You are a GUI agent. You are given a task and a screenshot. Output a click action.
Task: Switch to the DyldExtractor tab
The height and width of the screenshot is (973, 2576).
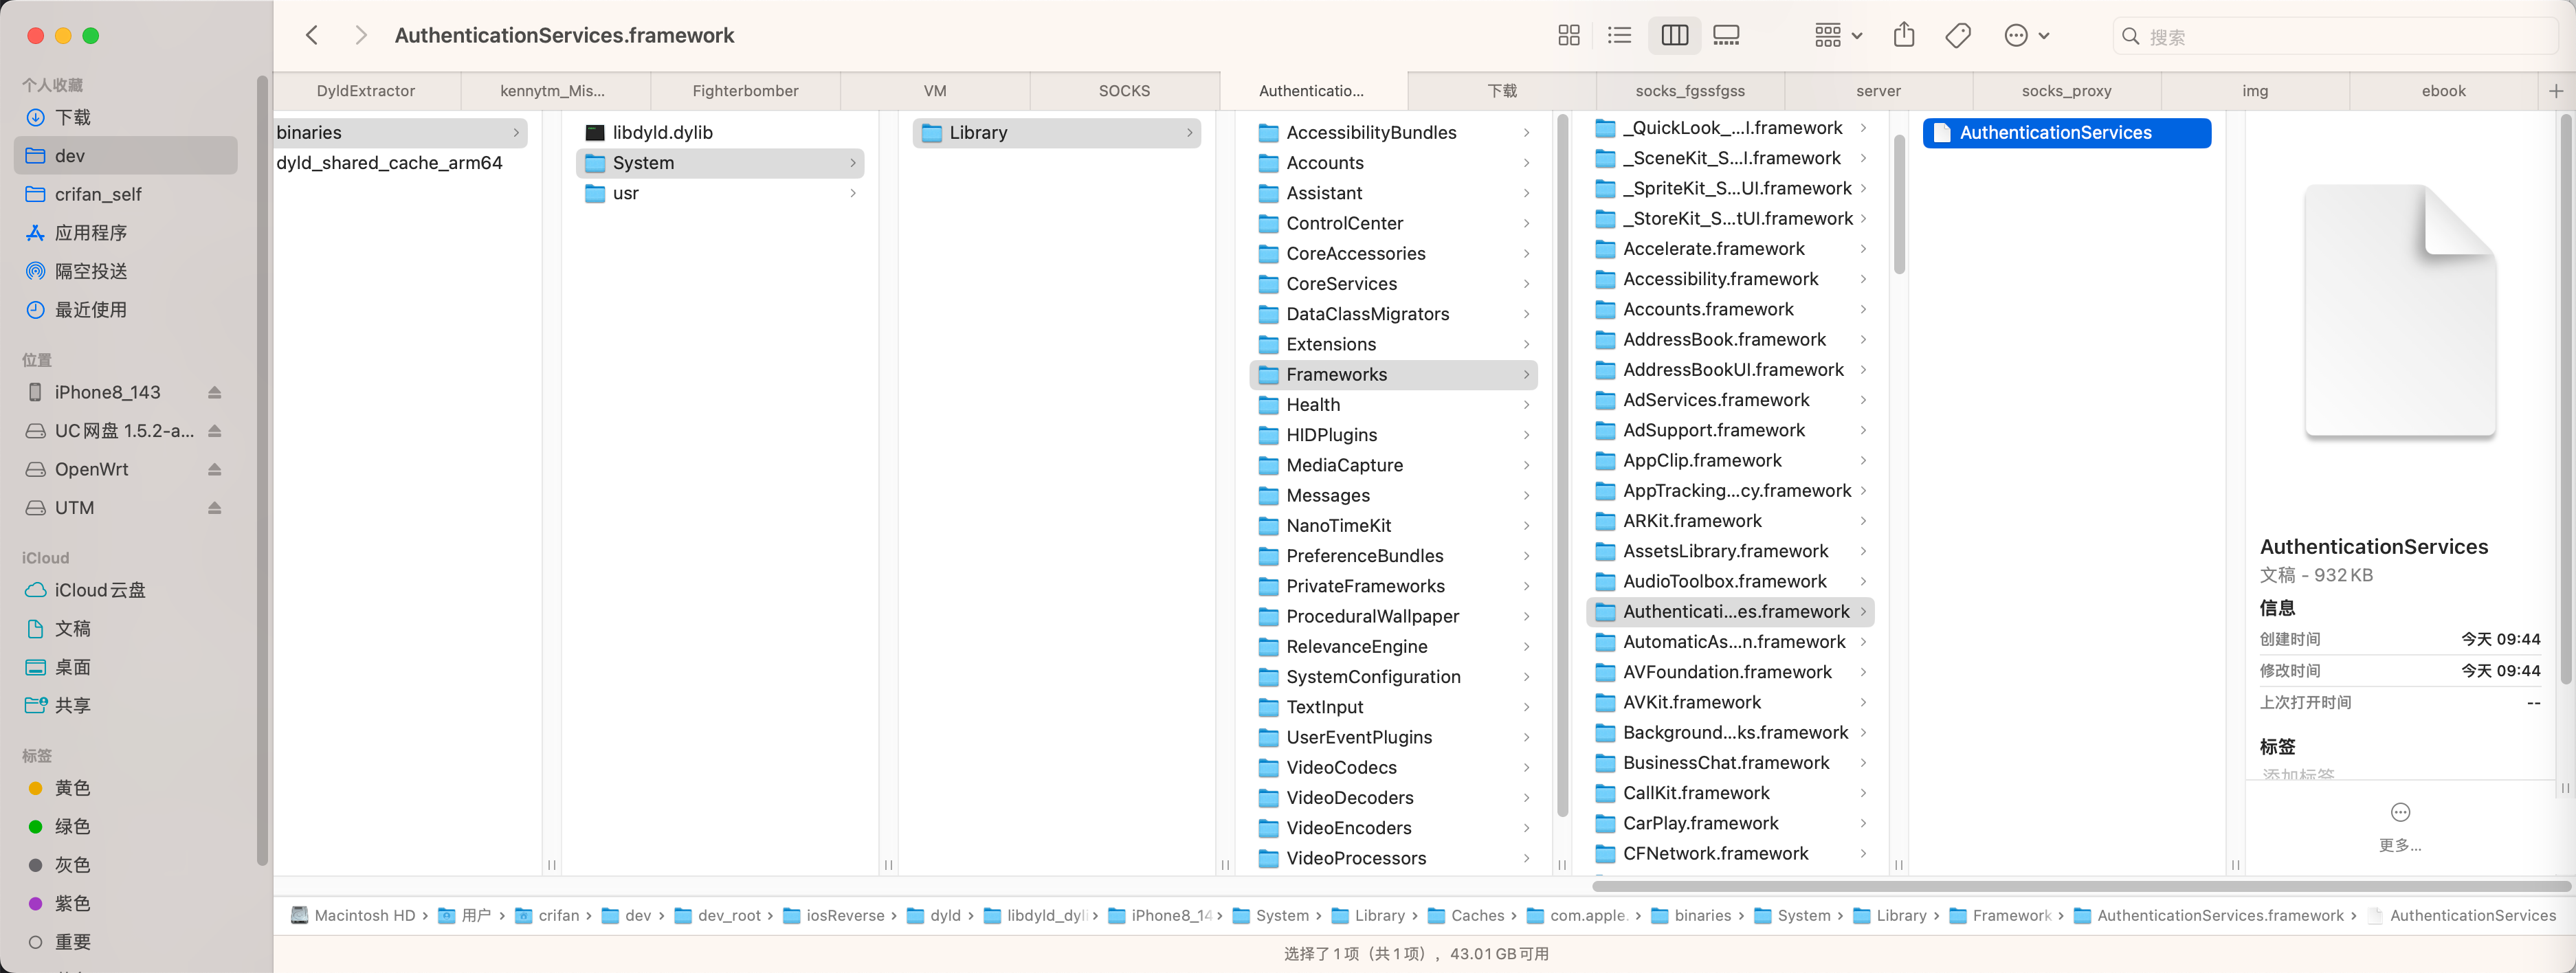pyautogui.click(x=366, y=91)
